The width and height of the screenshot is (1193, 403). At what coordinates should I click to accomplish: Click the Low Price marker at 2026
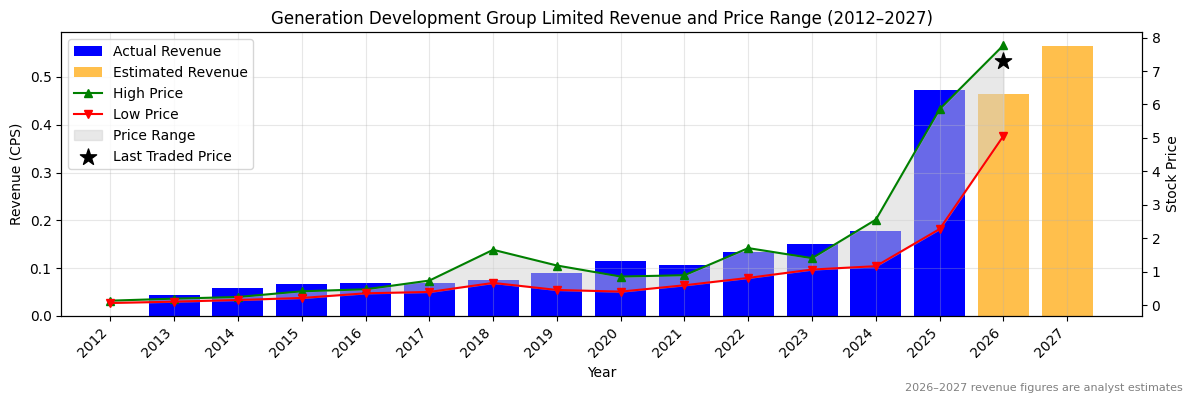1003,137
